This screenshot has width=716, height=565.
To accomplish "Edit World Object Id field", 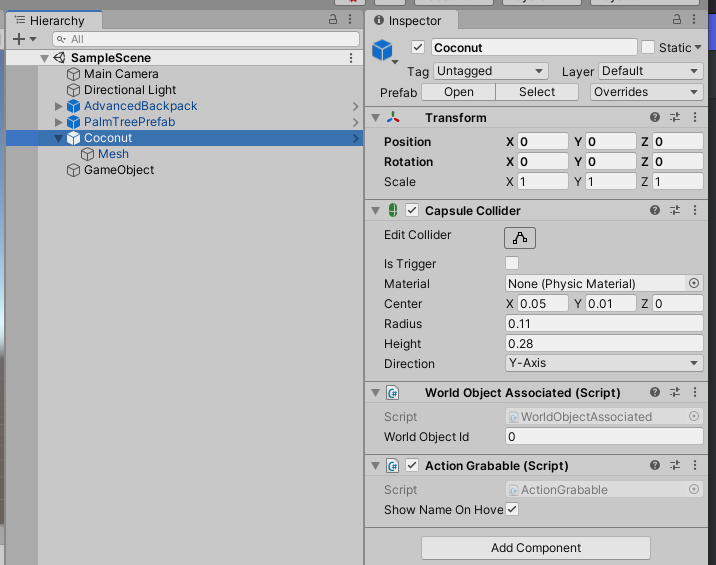I will [604, 437].
